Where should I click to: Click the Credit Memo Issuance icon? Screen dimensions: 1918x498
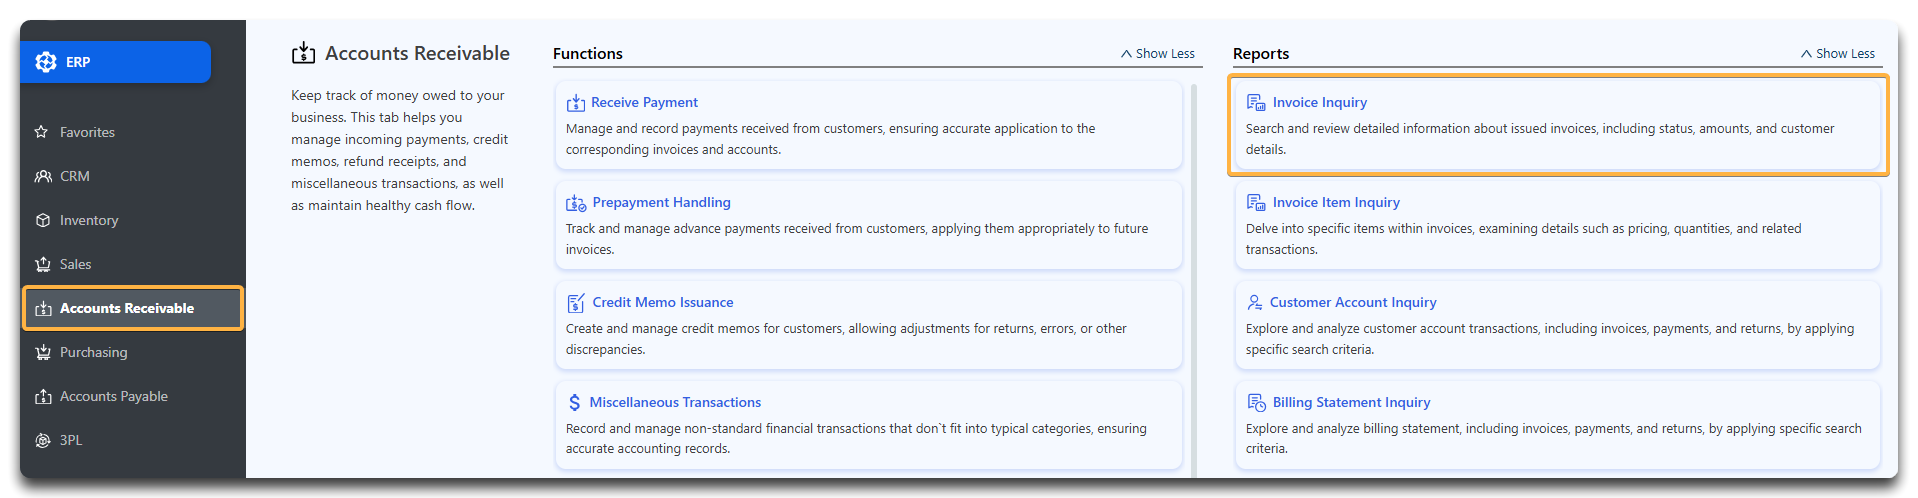[x=576, y=303]
